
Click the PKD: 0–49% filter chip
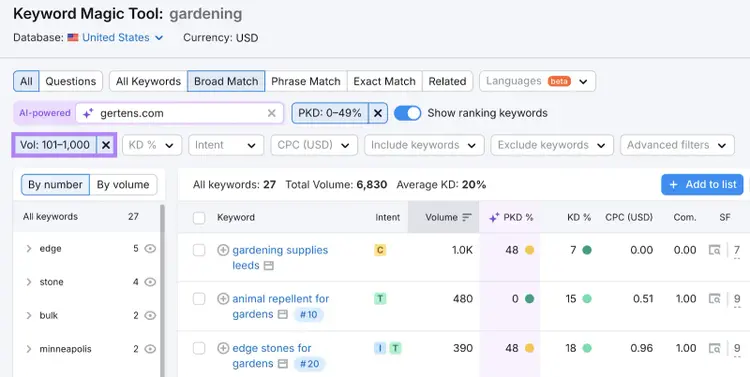click(330, 113)
